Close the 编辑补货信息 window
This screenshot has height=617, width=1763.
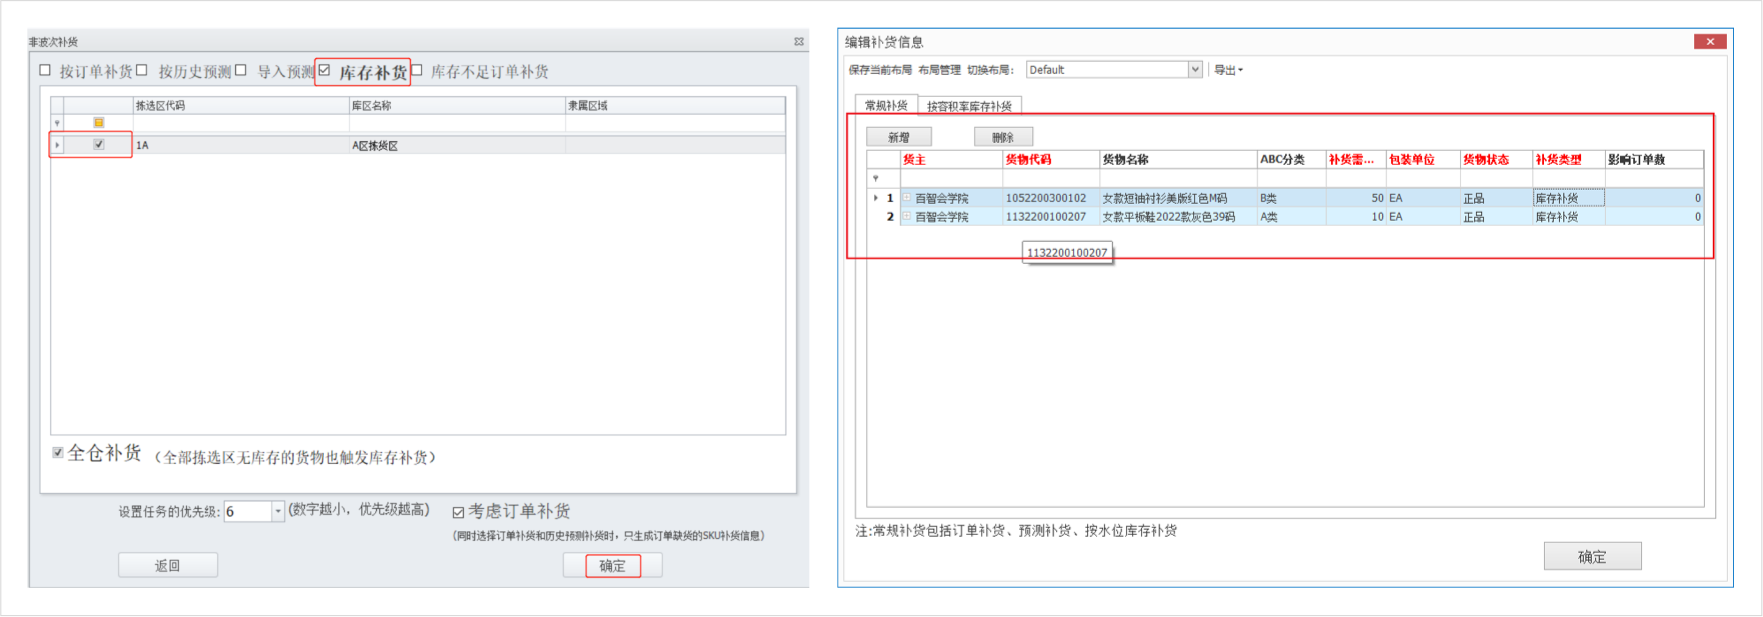(1709, 41)
